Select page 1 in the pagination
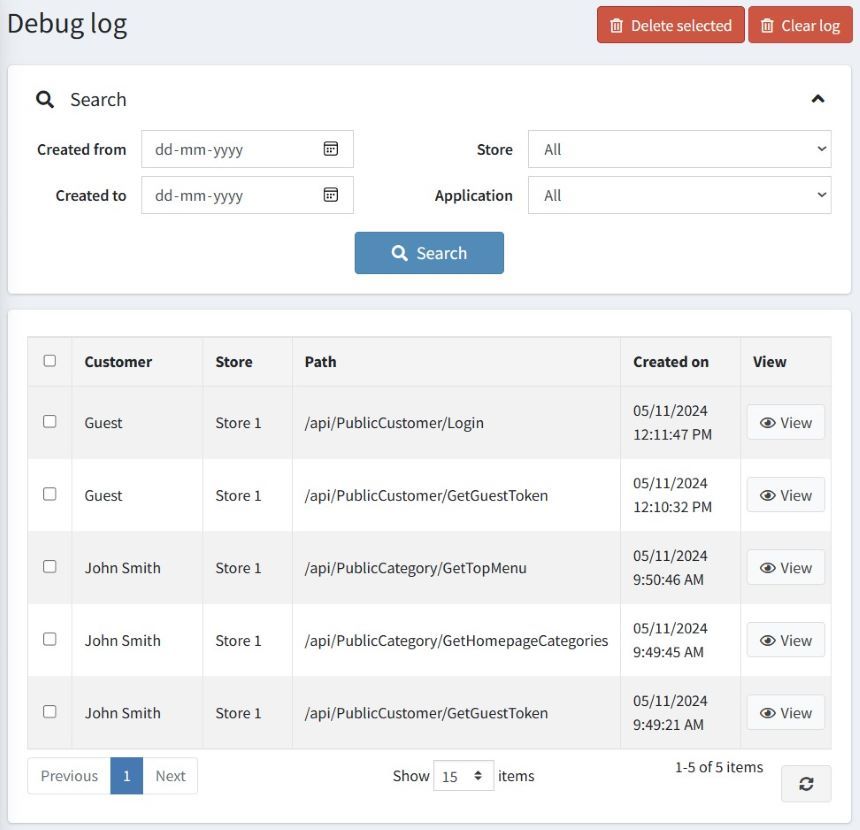Screen dimensions: 860x830 (127, 775)
